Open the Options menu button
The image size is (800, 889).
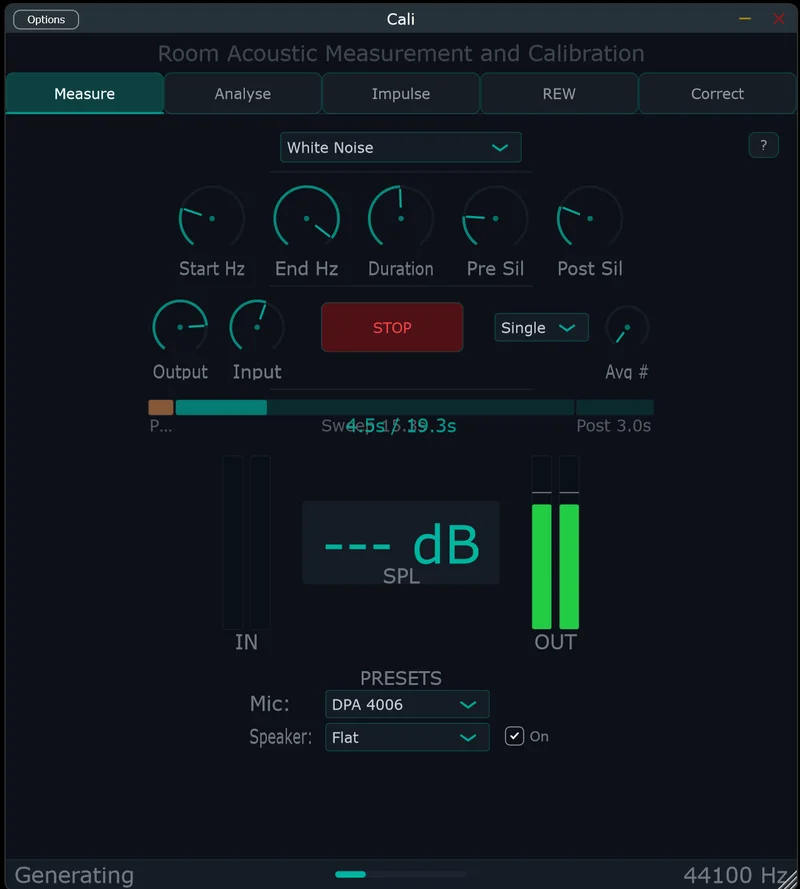click(46, 20)
